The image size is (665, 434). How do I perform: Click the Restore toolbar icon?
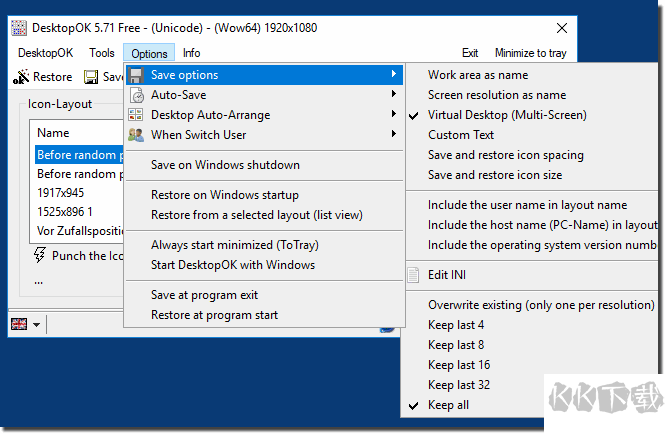[x=21, y=77]
